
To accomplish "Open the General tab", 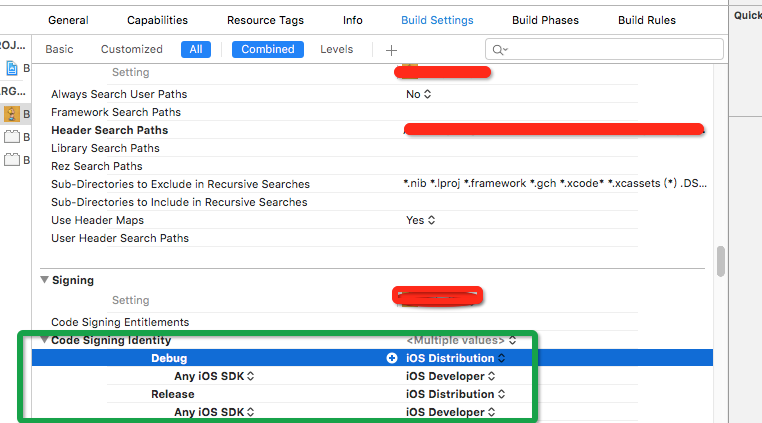I will pyautogui.click(x=68, y=20).
